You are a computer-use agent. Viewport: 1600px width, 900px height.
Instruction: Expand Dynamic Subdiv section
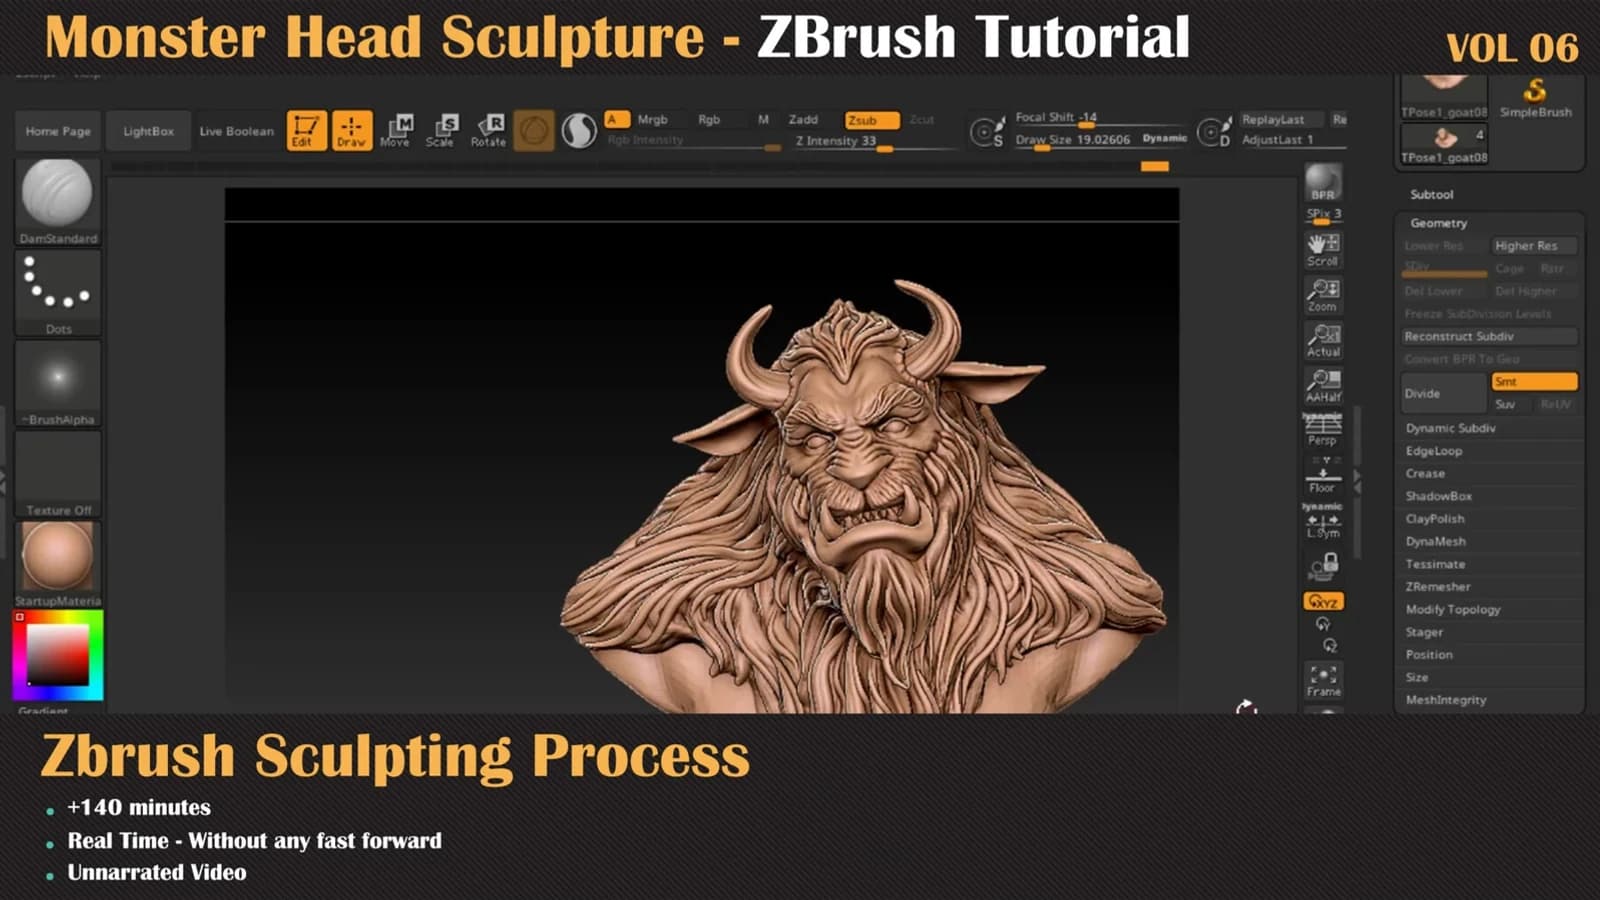point(1451,428)
